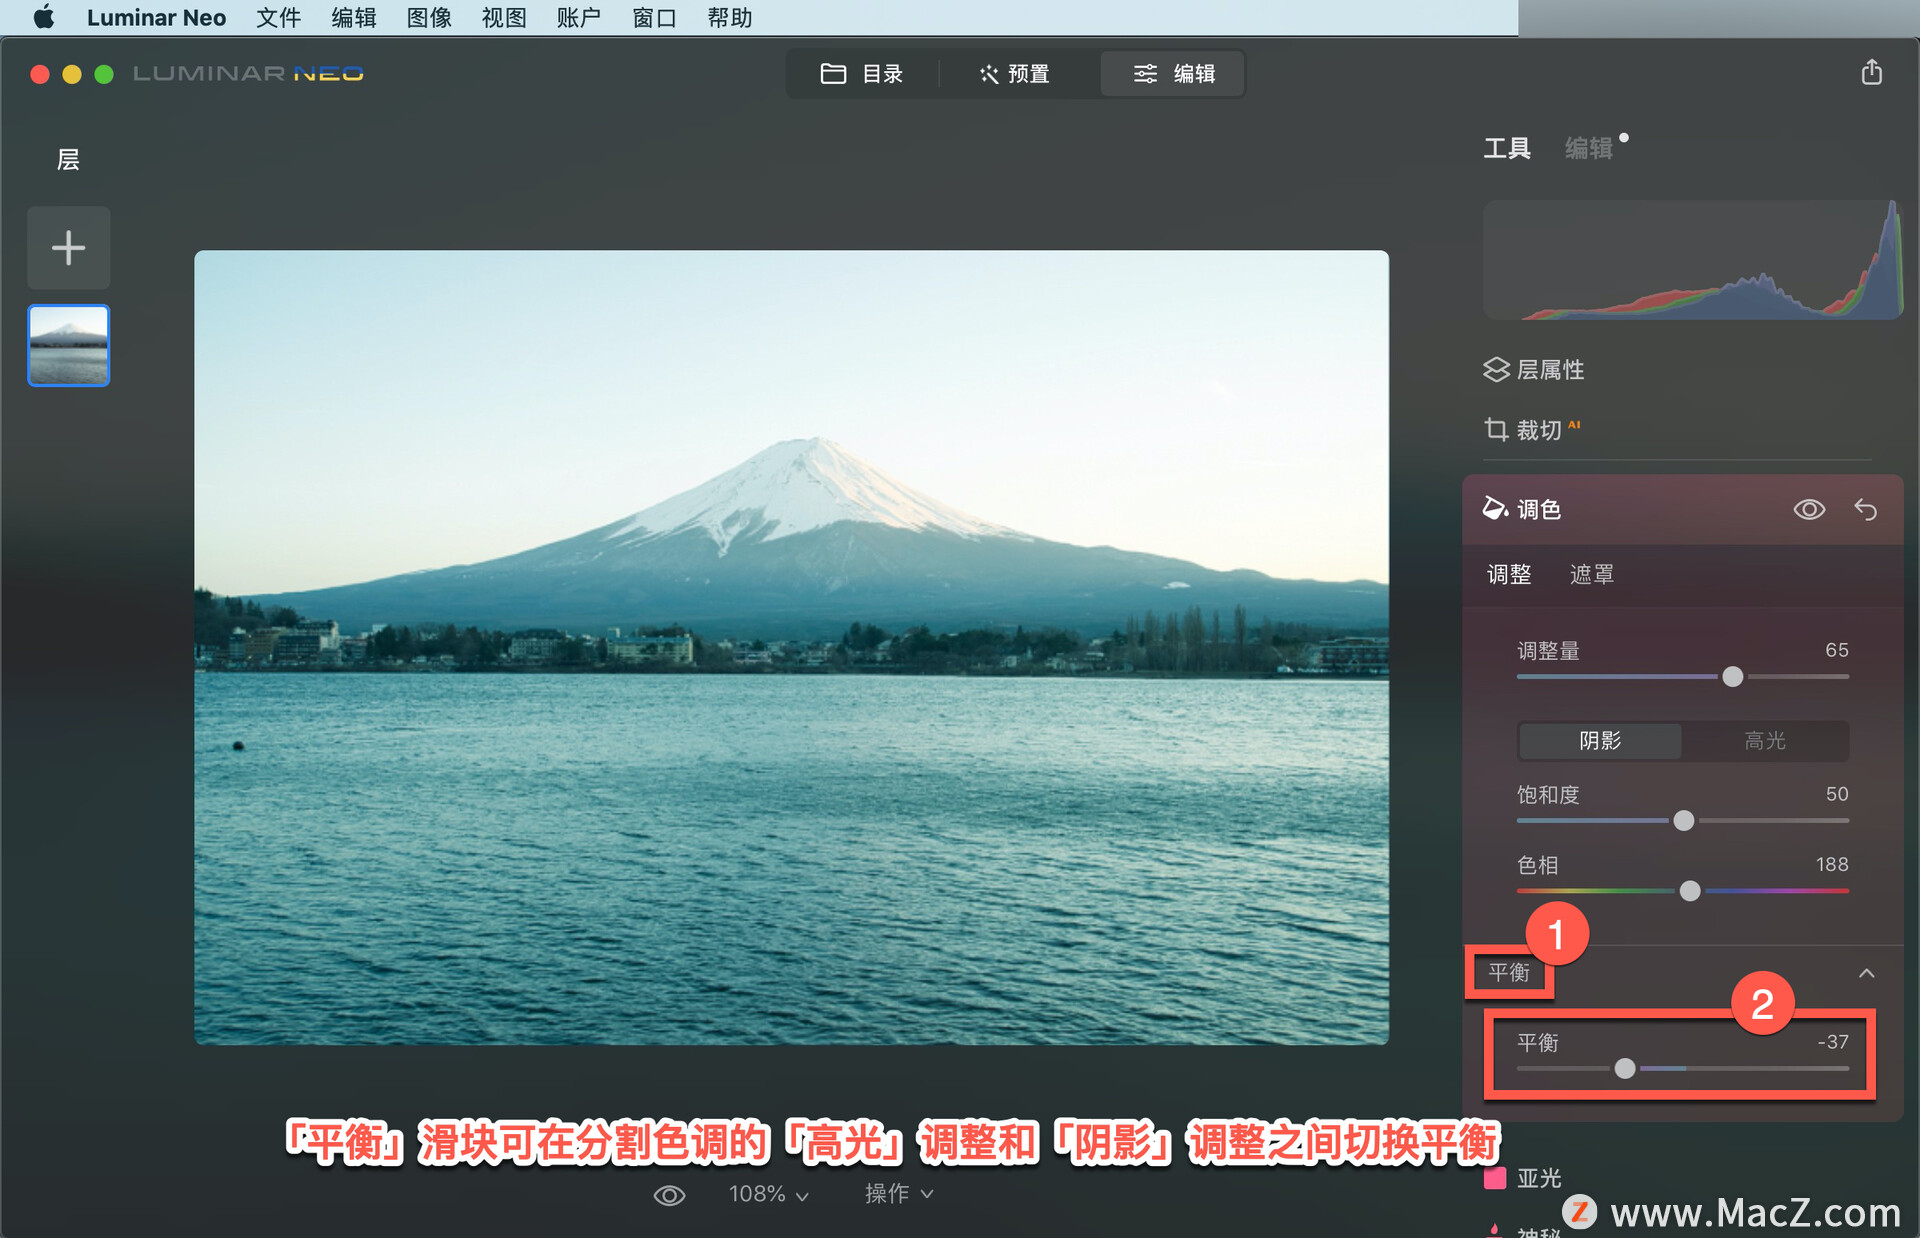Open the 窗口 menu
This screenshot has height=1238, width=1920.
pyautogui.click(x=654, y=17)
